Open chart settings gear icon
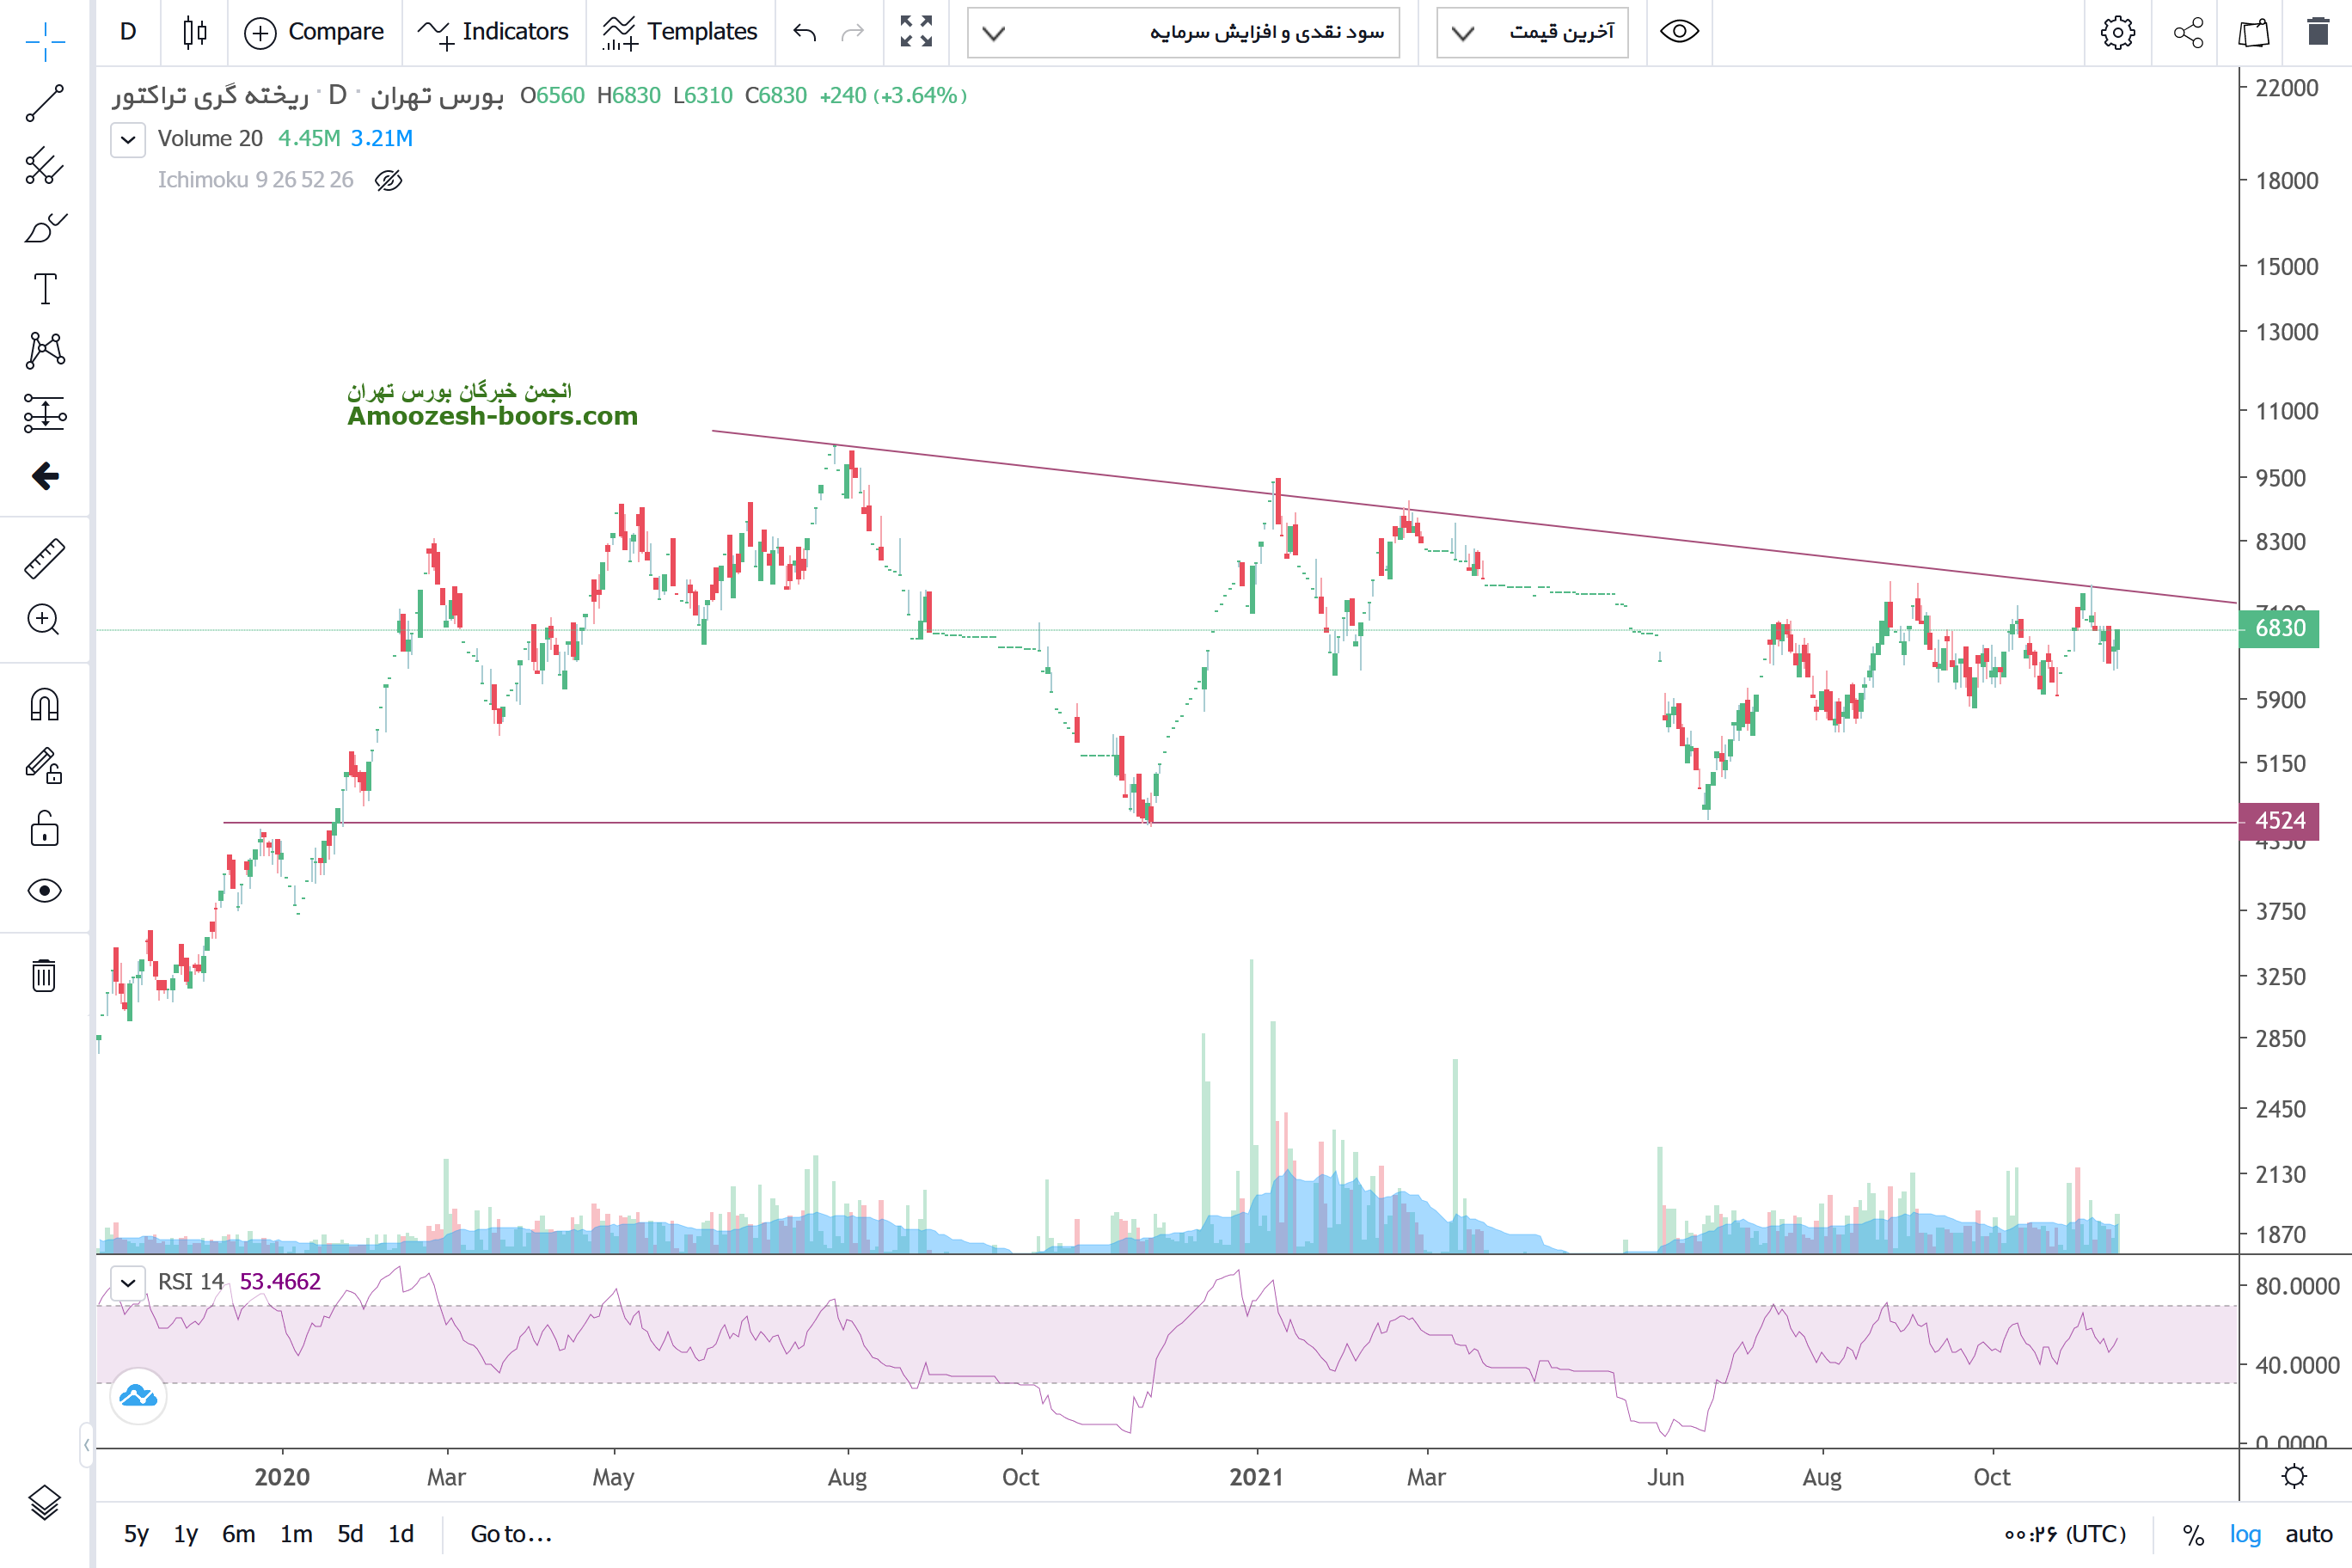 pyautogui.click(x=2117, y=32)
